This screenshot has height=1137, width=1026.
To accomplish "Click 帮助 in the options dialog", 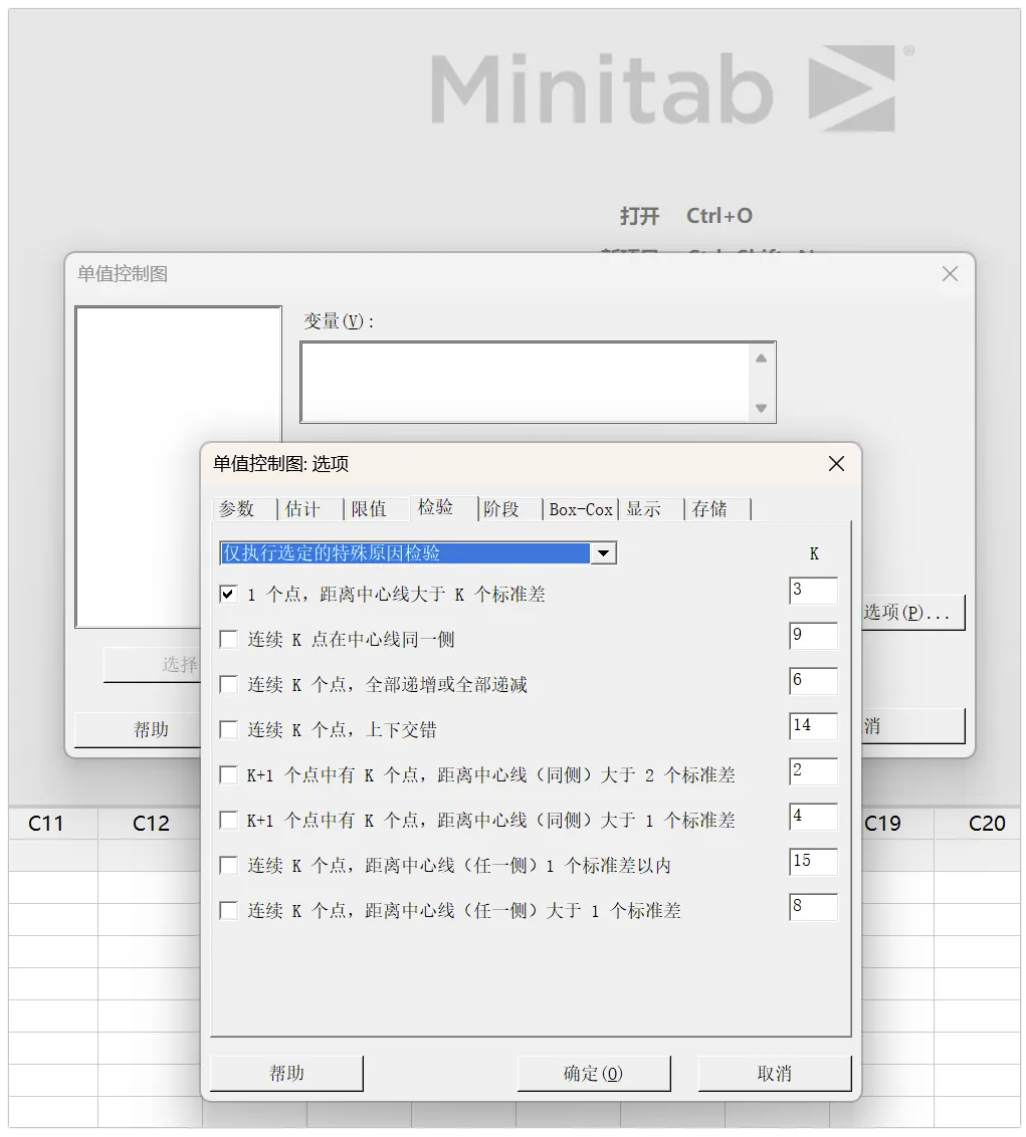I will [286, 1073].
